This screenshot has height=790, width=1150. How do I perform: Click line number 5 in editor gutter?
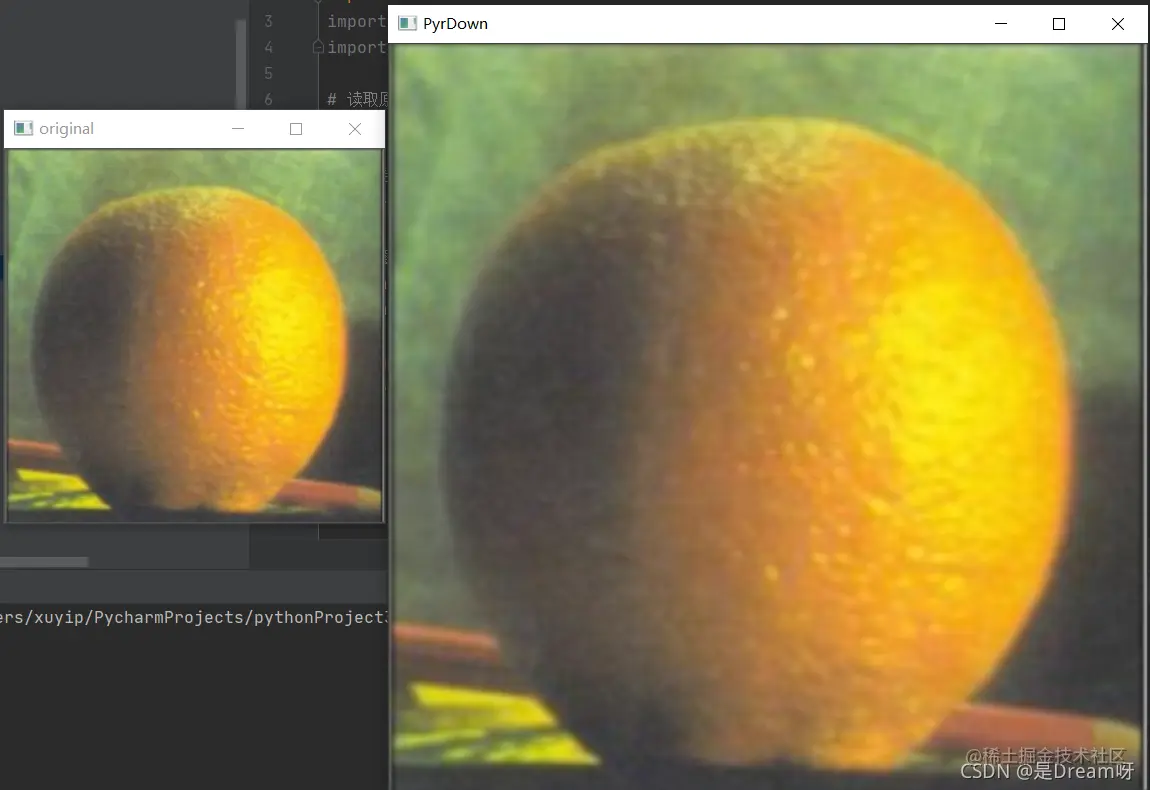coord(268,73)
